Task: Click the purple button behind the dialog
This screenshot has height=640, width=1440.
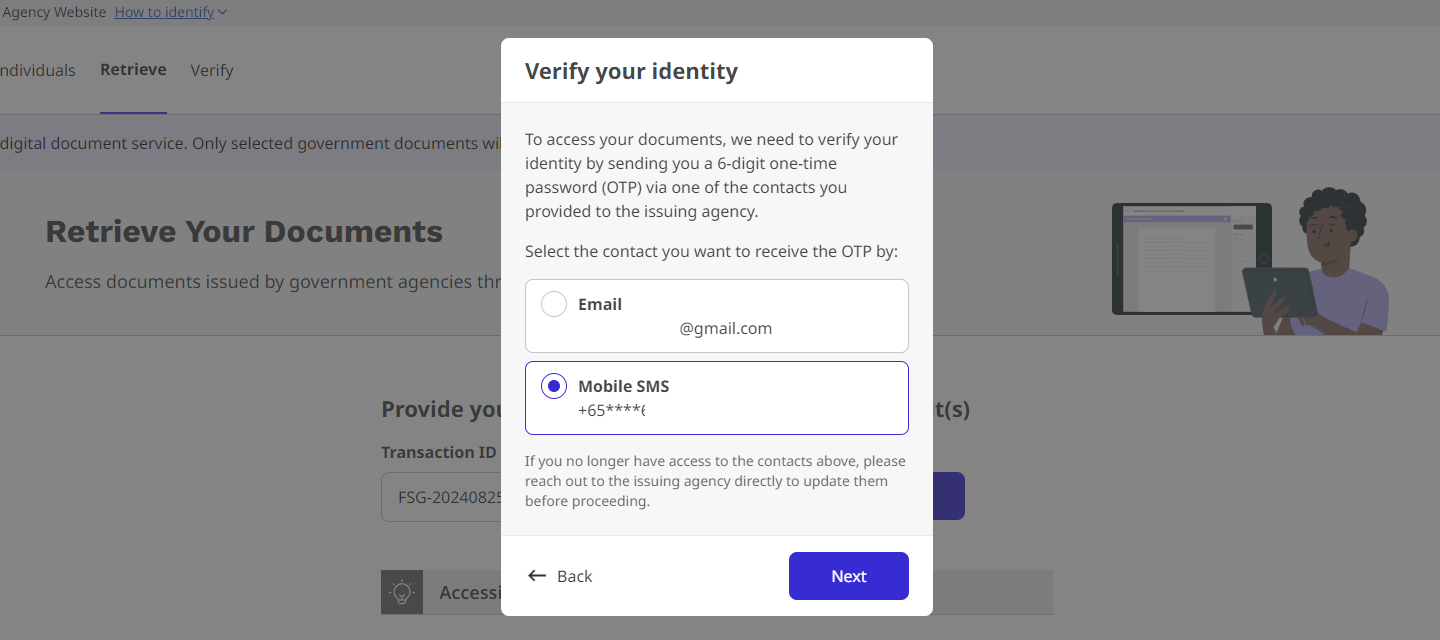Action: coord(948,496)
